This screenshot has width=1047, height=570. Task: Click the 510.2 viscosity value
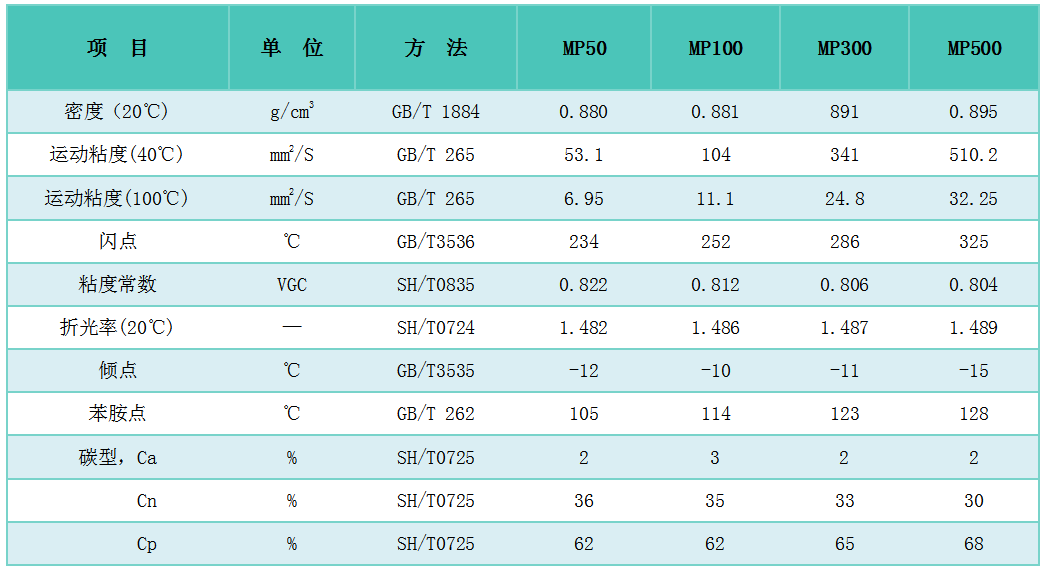(x=974, y=155)
